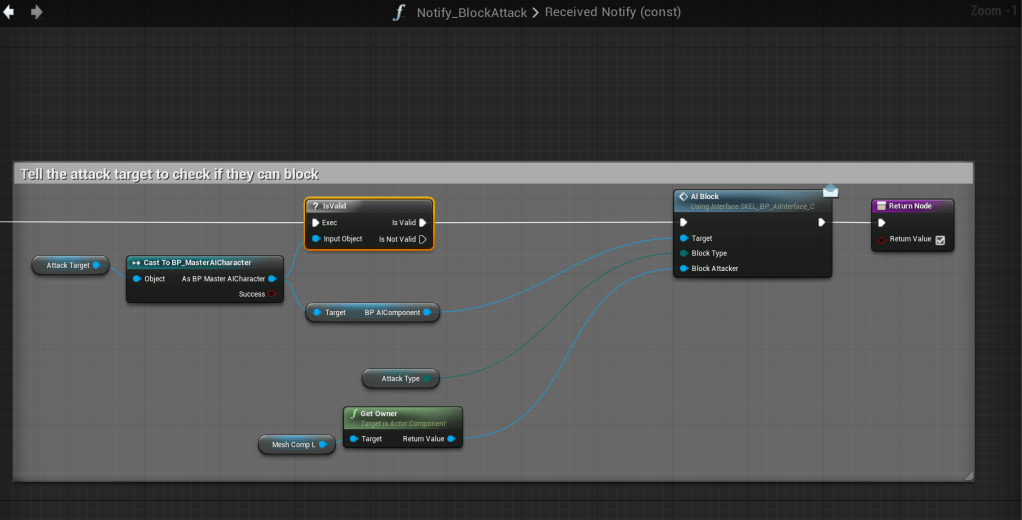Click the AI Block exec output pin
The image size is (1022, 520).
pyautogui.click(x=821, y=223)
